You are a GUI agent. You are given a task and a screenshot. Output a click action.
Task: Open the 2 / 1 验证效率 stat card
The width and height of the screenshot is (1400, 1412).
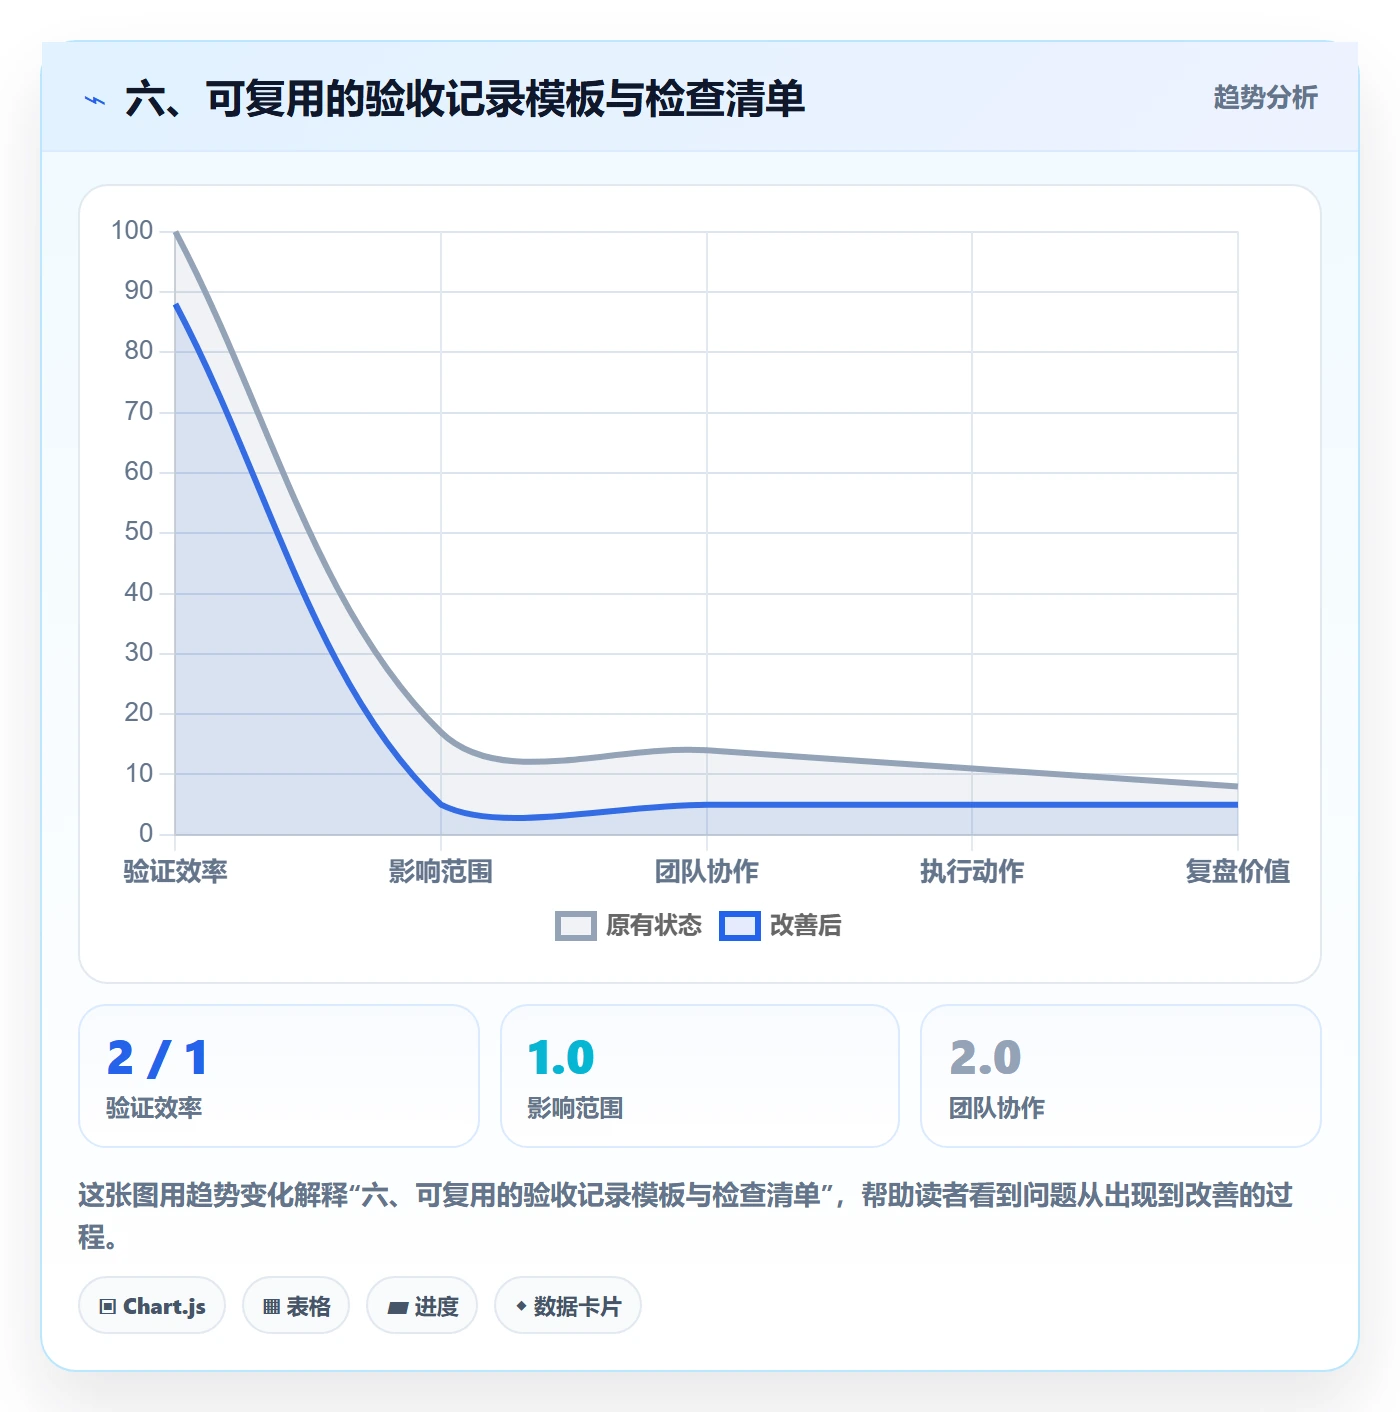coord(279,1076)
